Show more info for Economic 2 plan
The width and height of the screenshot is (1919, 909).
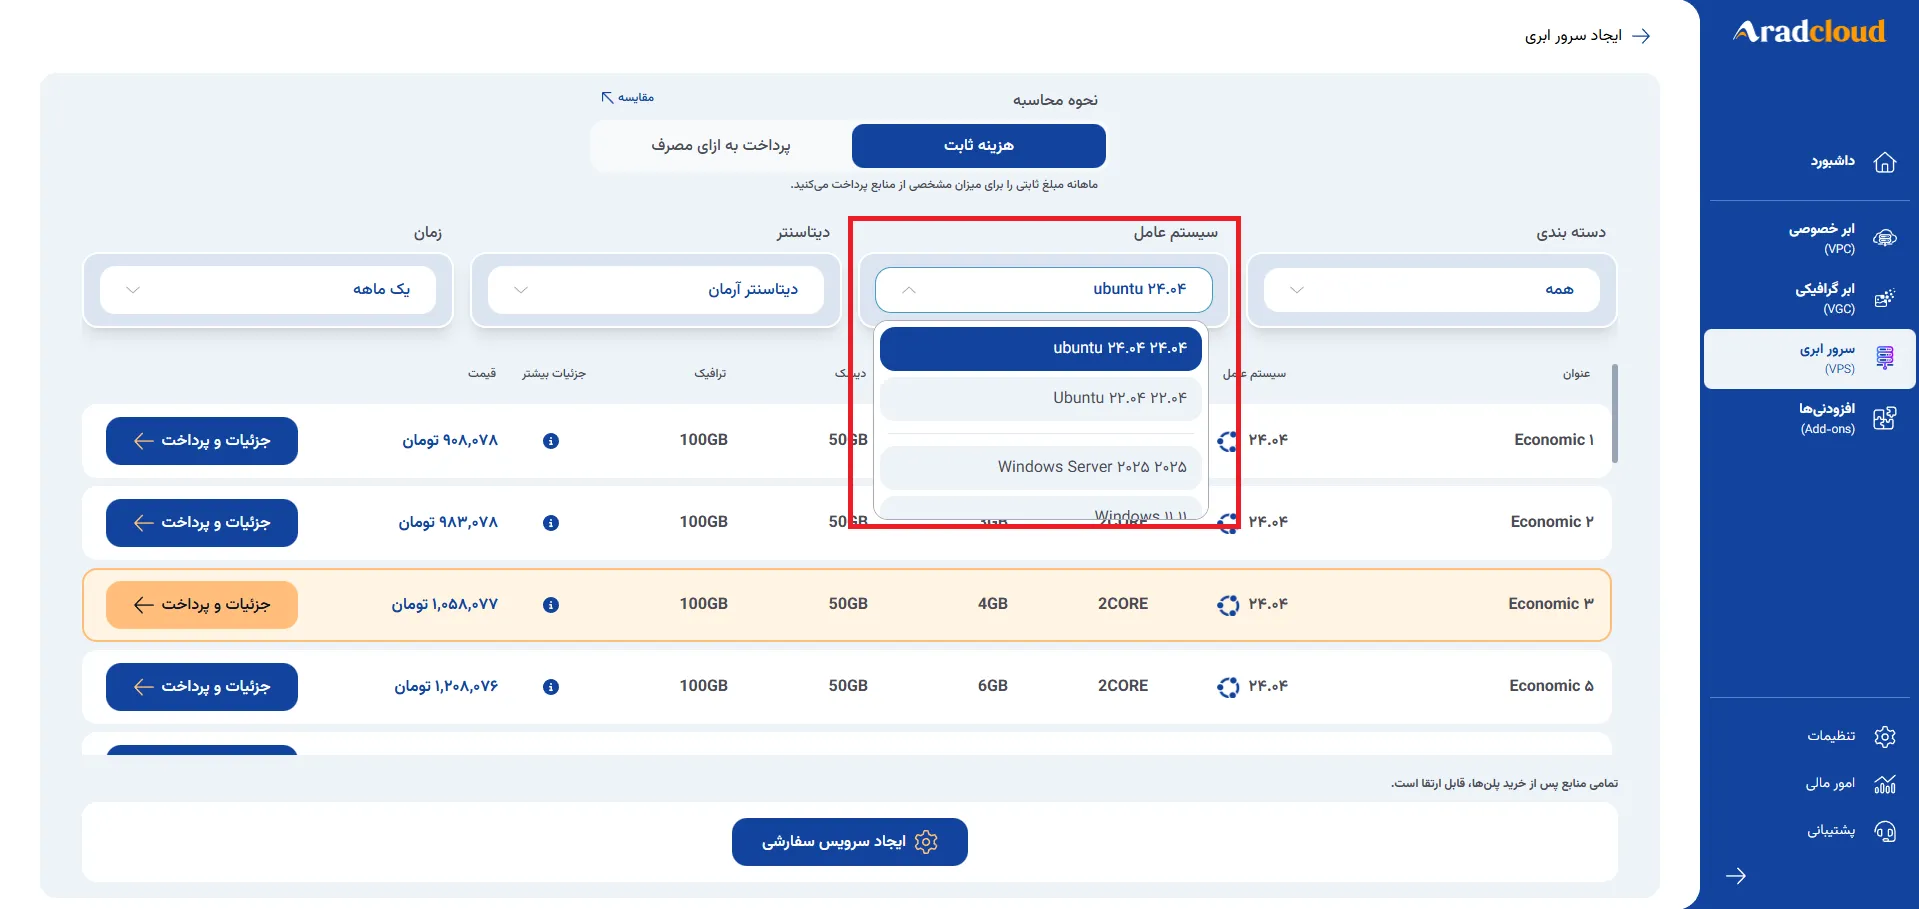[551, 523]
